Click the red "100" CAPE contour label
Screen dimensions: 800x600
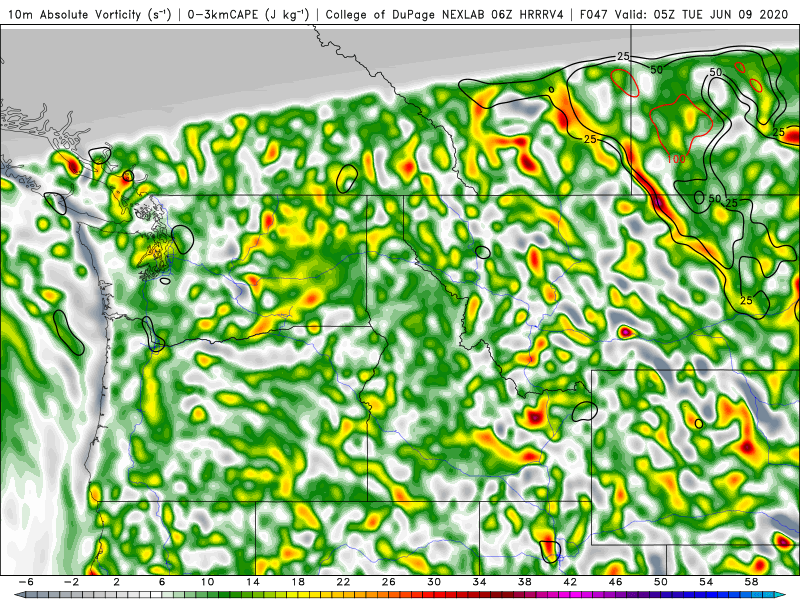676,159
